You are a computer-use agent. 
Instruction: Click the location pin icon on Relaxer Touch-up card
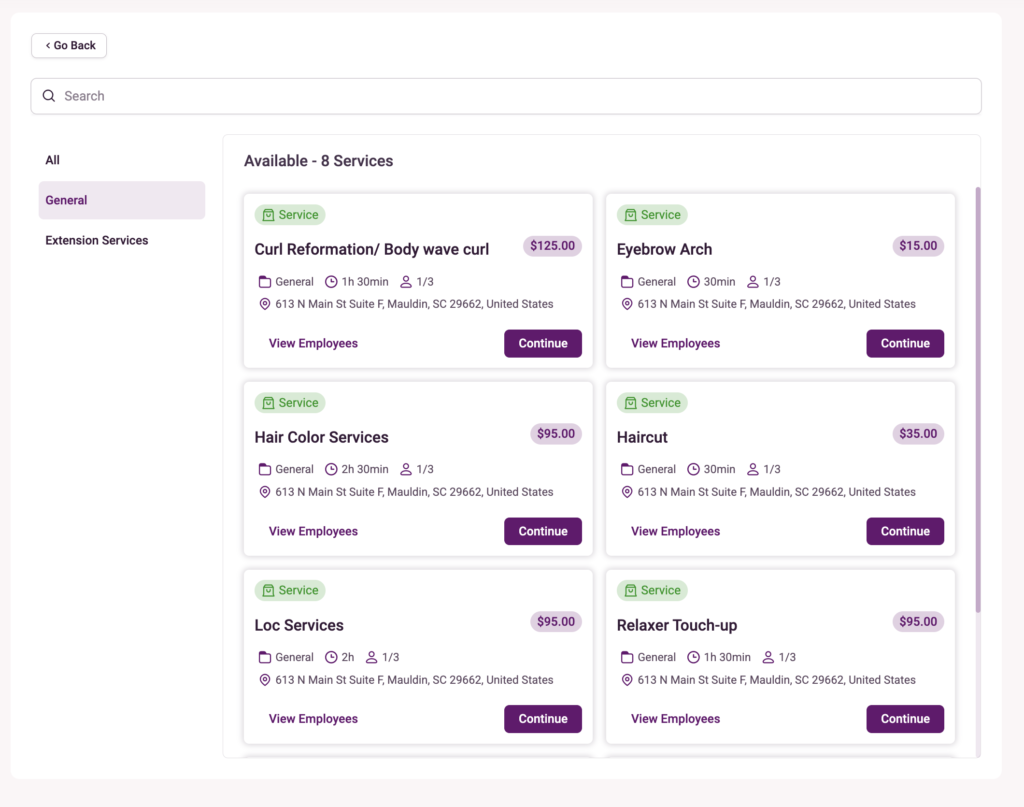[x=627, y=680]
